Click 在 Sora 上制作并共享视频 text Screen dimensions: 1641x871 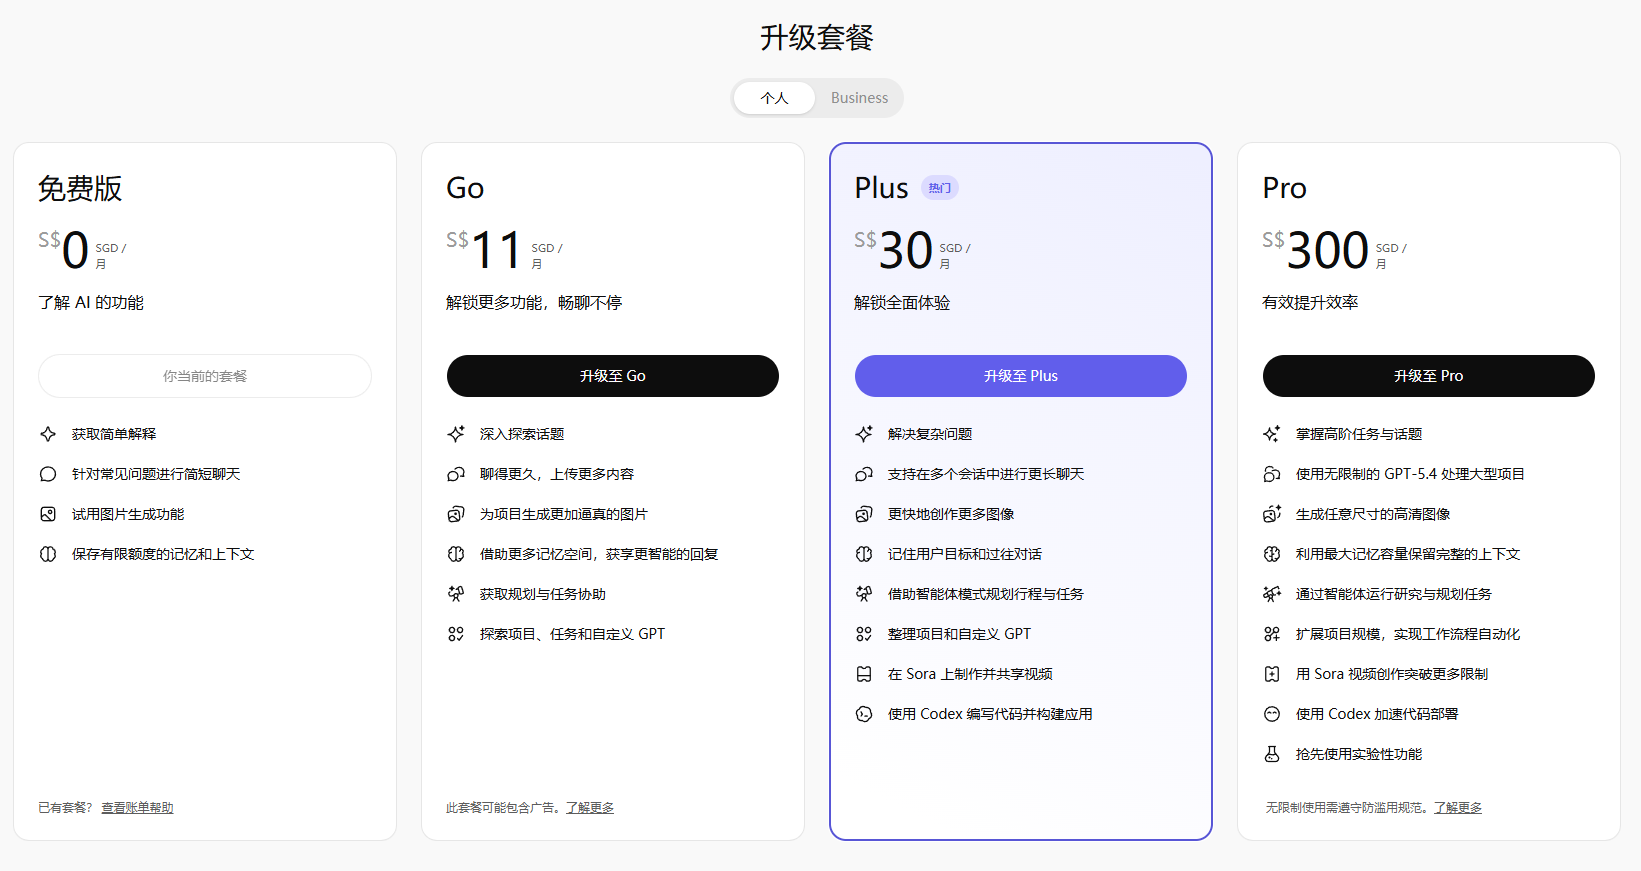click(970, 674)
